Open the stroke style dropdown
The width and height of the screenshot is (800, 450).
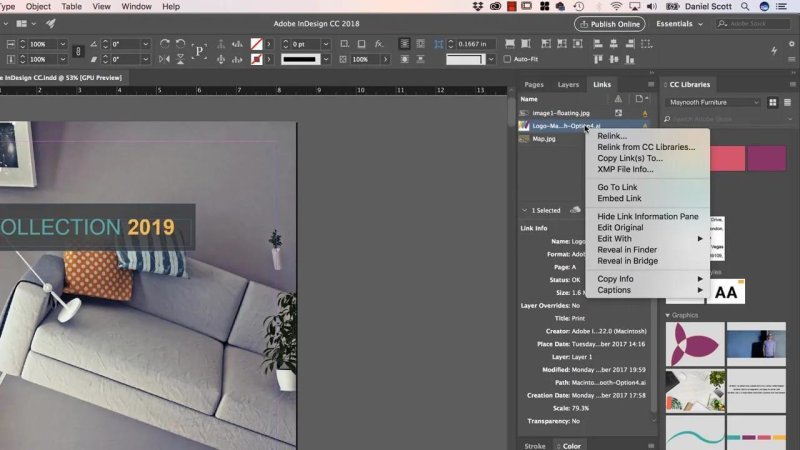point(326,59)
